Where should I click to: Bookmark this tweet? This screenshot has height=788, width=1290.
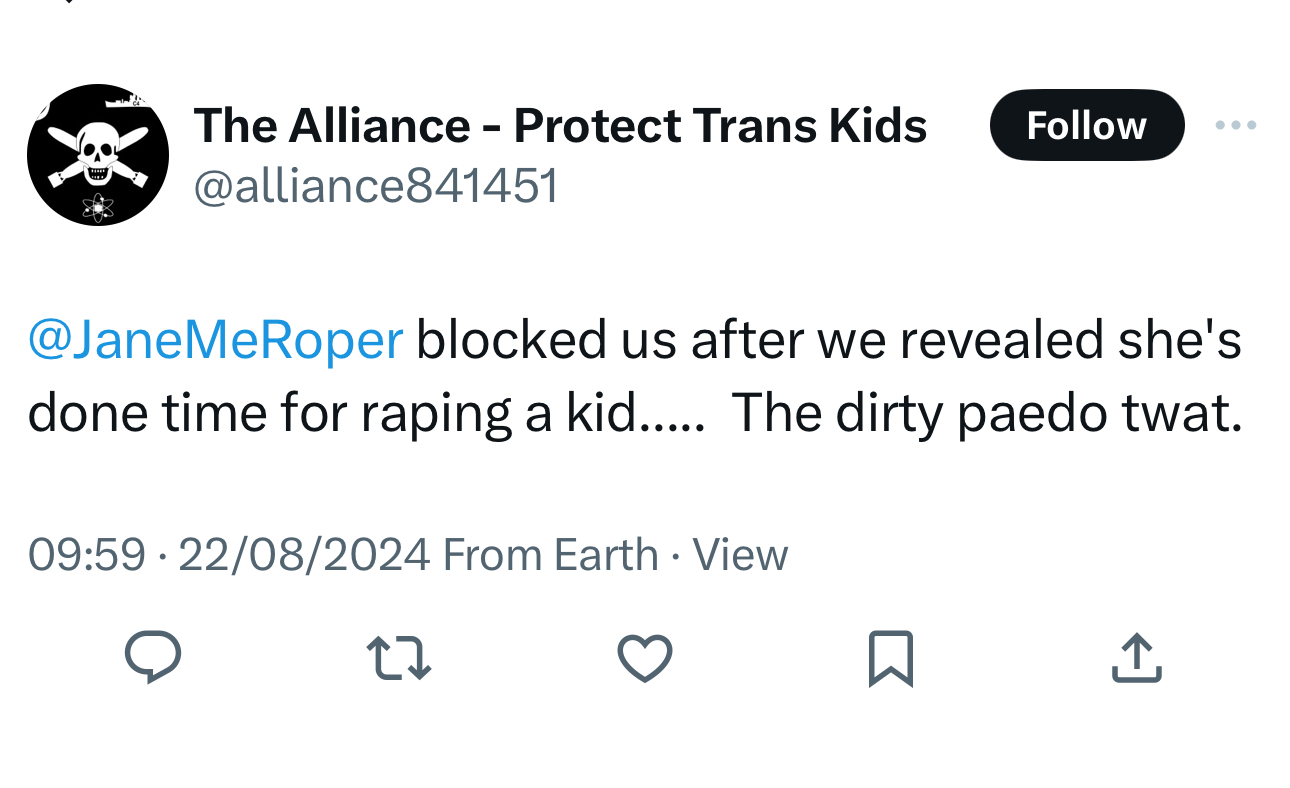[890, 659]
